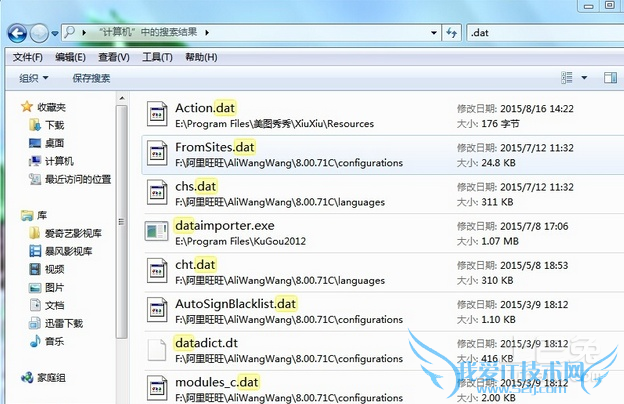Click the window minimize button
Viewport: 624px width, 404px height.
[x=589, y=5]
